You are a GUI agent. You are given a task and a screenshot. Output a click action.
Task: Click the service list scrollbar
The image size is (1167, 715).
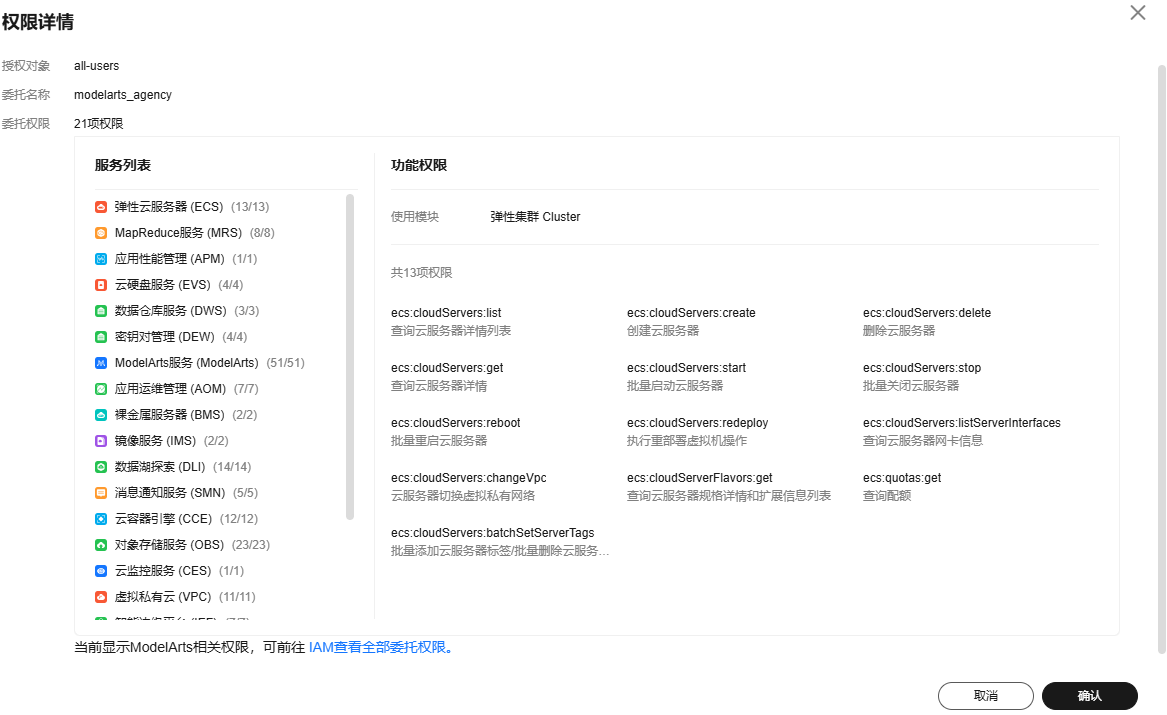(x=350, y=357)
